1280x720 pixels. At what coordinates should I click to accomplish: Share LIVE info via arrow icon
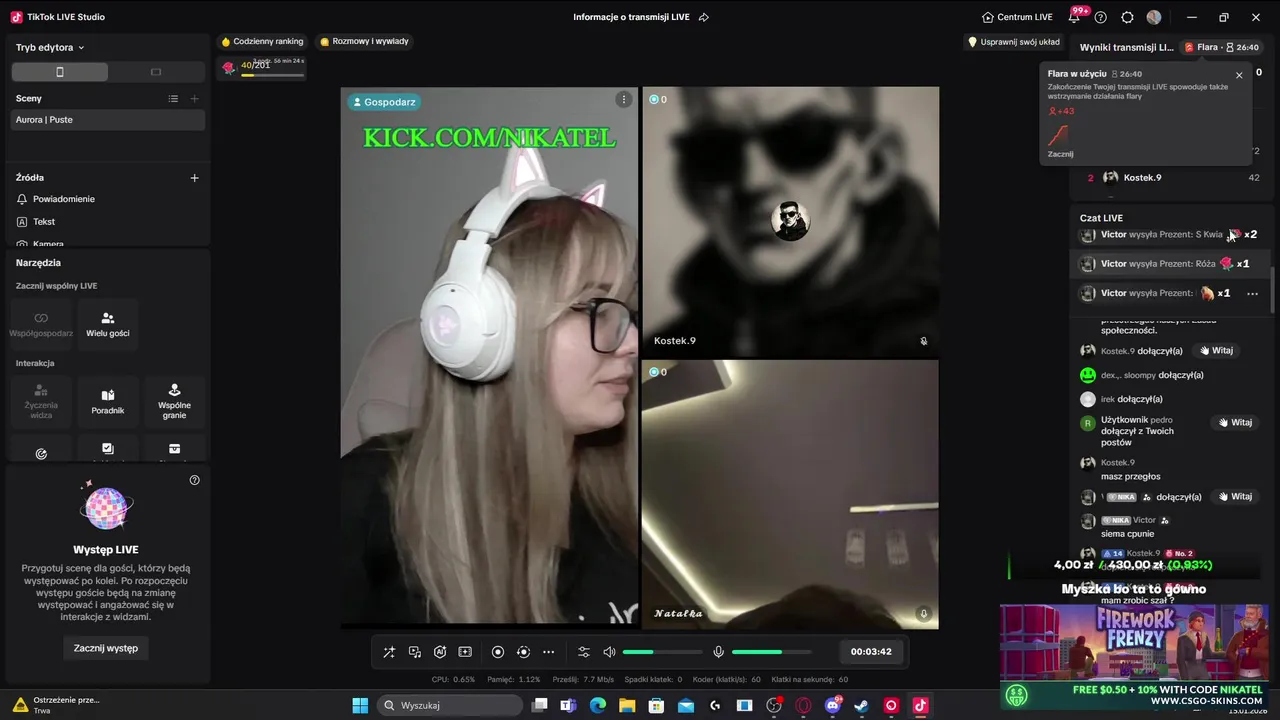(704, 17)
